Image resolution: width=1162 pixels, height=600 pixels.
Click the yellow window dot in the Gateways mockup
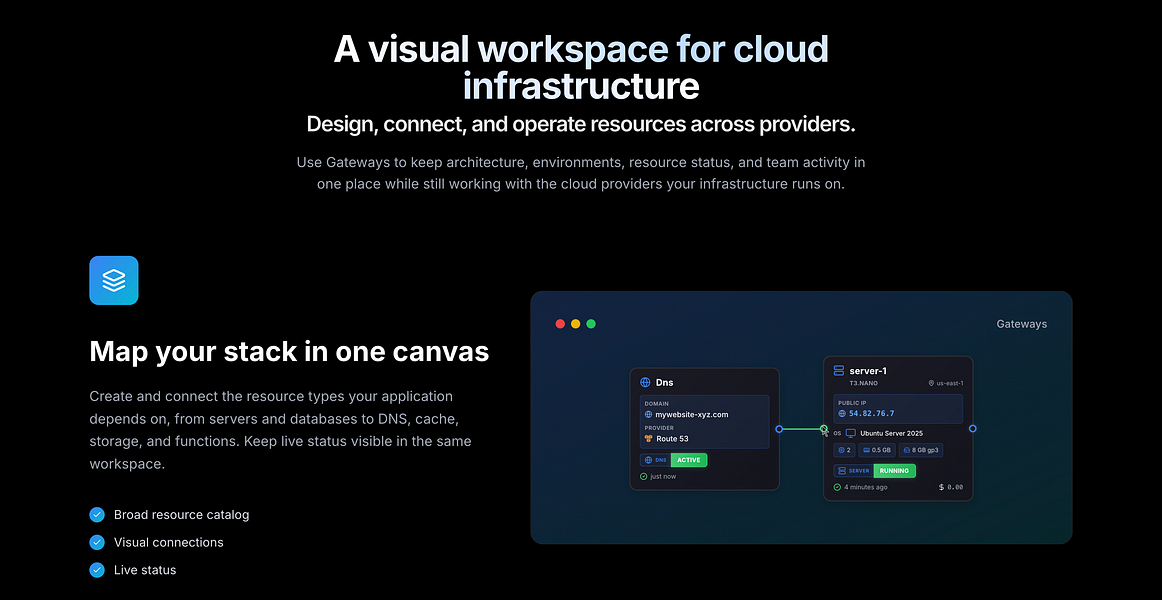[x=576, y=324]
